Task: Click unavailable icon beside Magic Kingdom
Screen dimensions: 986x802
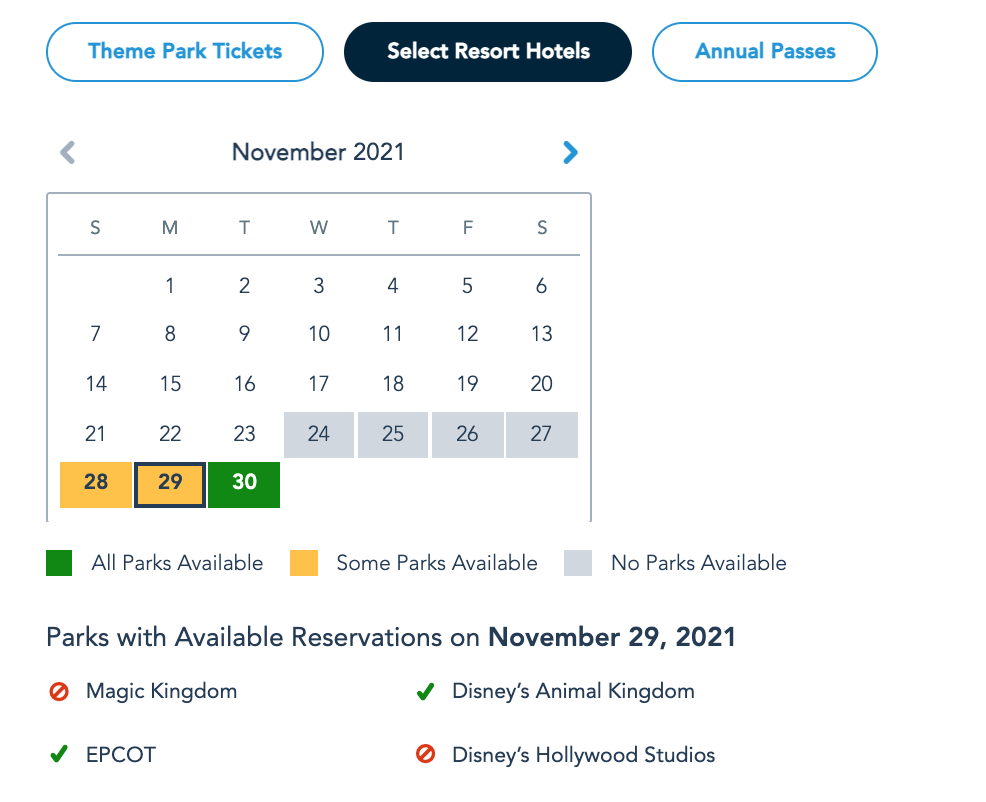Action: click(59, 691)
